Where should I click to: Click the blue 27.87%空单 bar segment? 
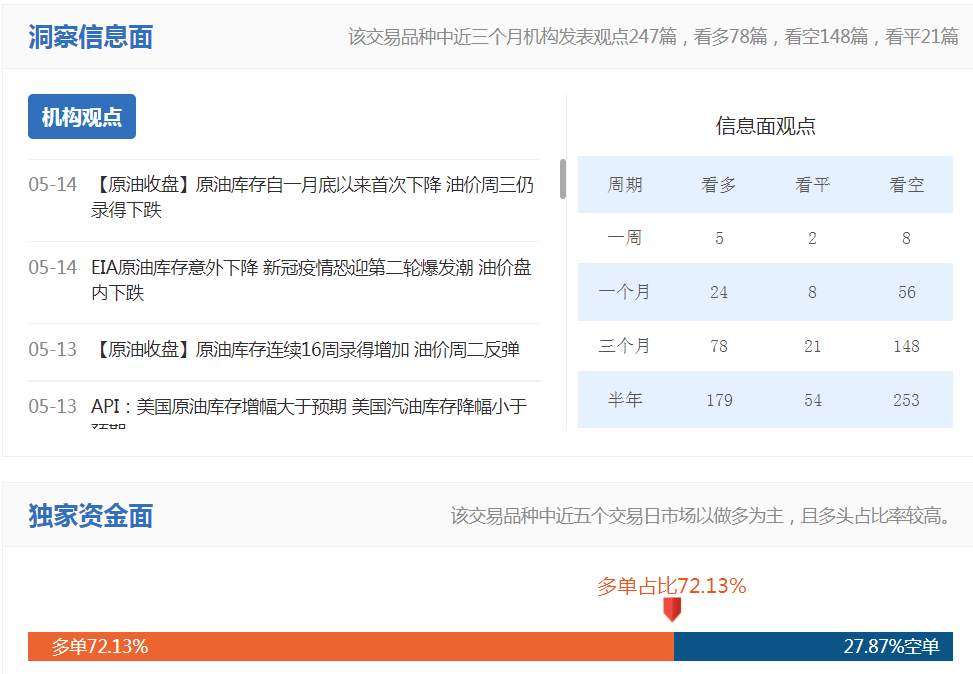(x=813, y=646)
